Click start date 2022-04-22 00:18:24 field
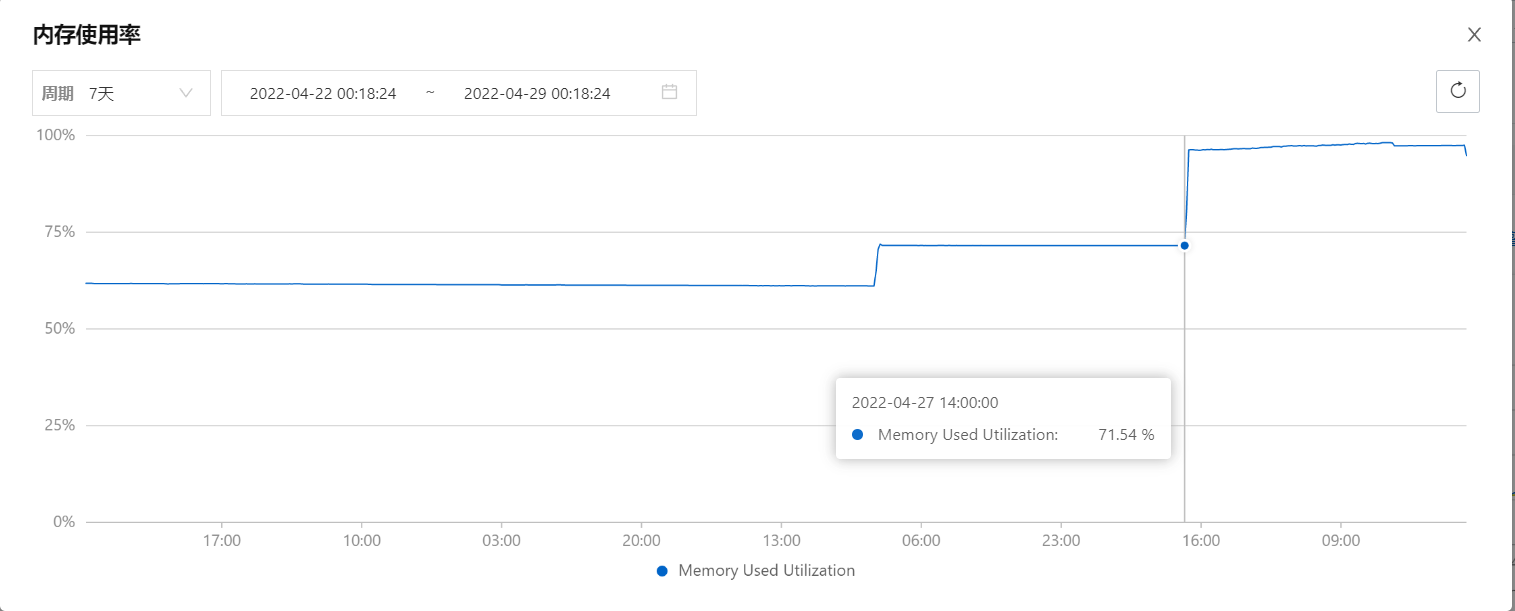1515x611 pixels. [x=323, y=93]
